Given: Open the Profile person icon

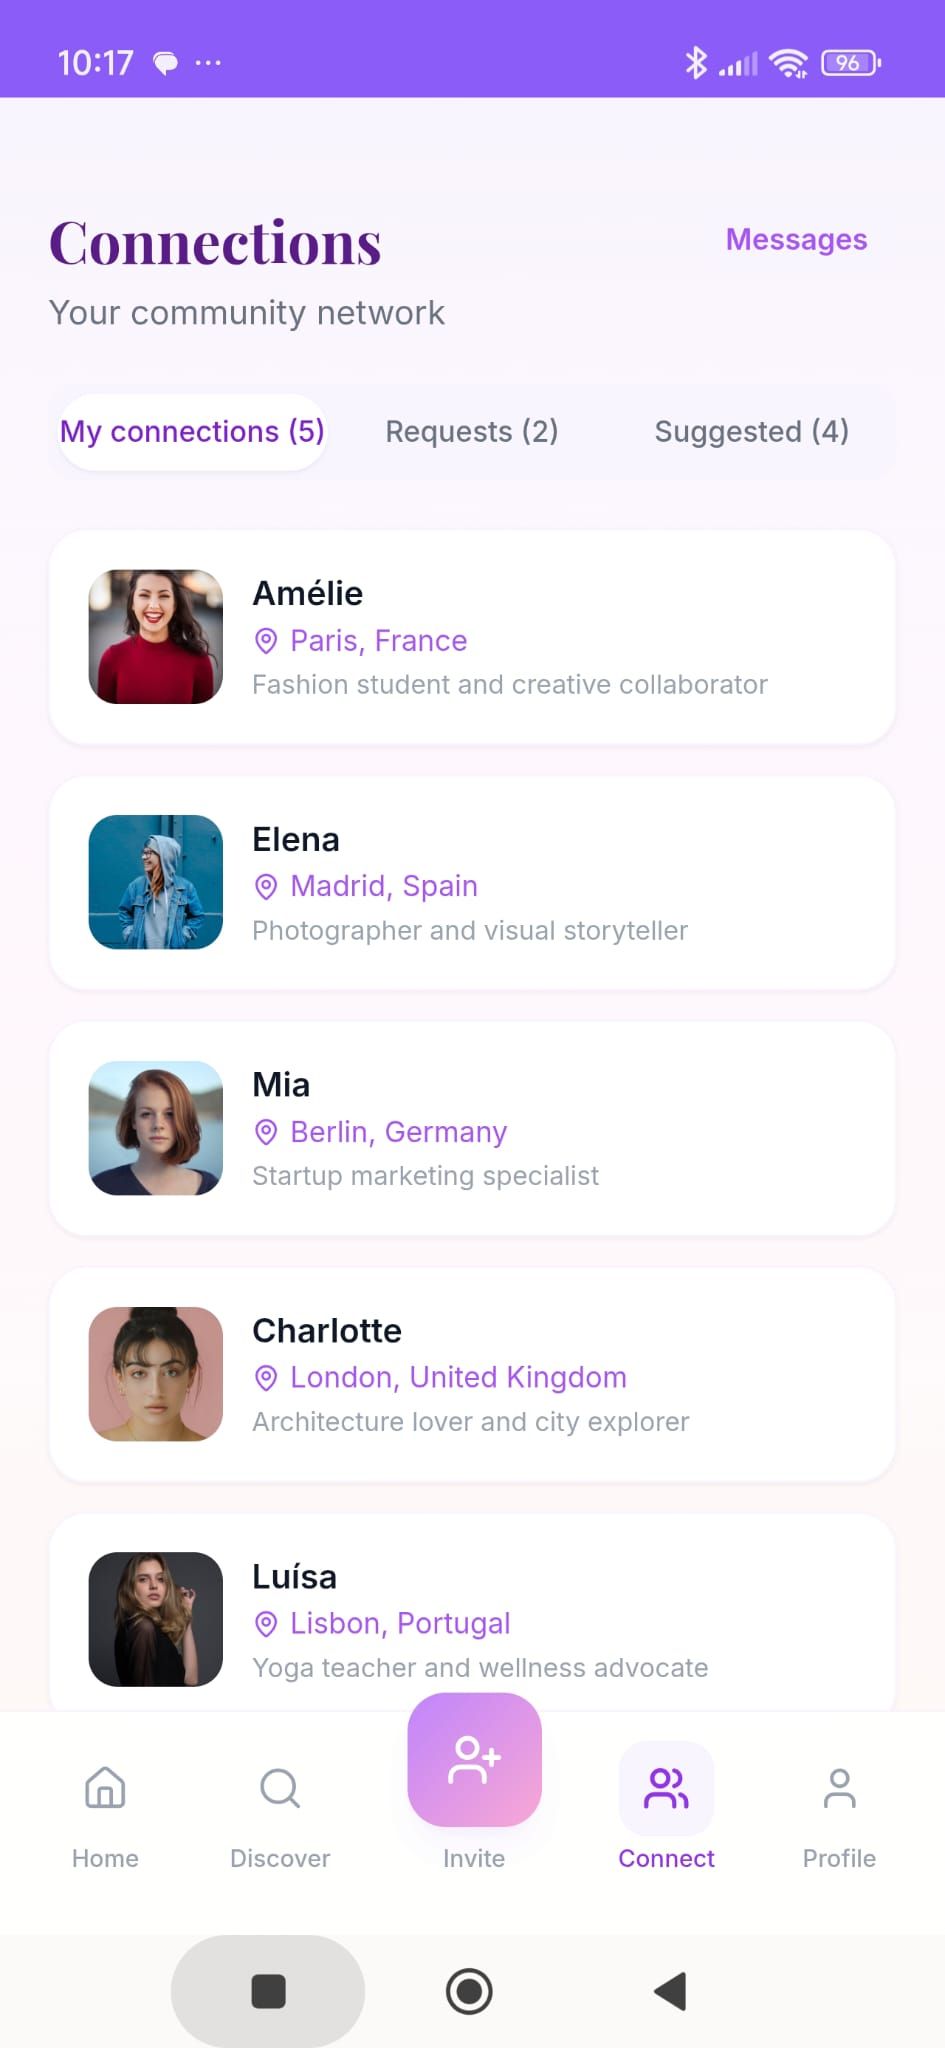Looking at the screenshot, I should click(840, 1788).
